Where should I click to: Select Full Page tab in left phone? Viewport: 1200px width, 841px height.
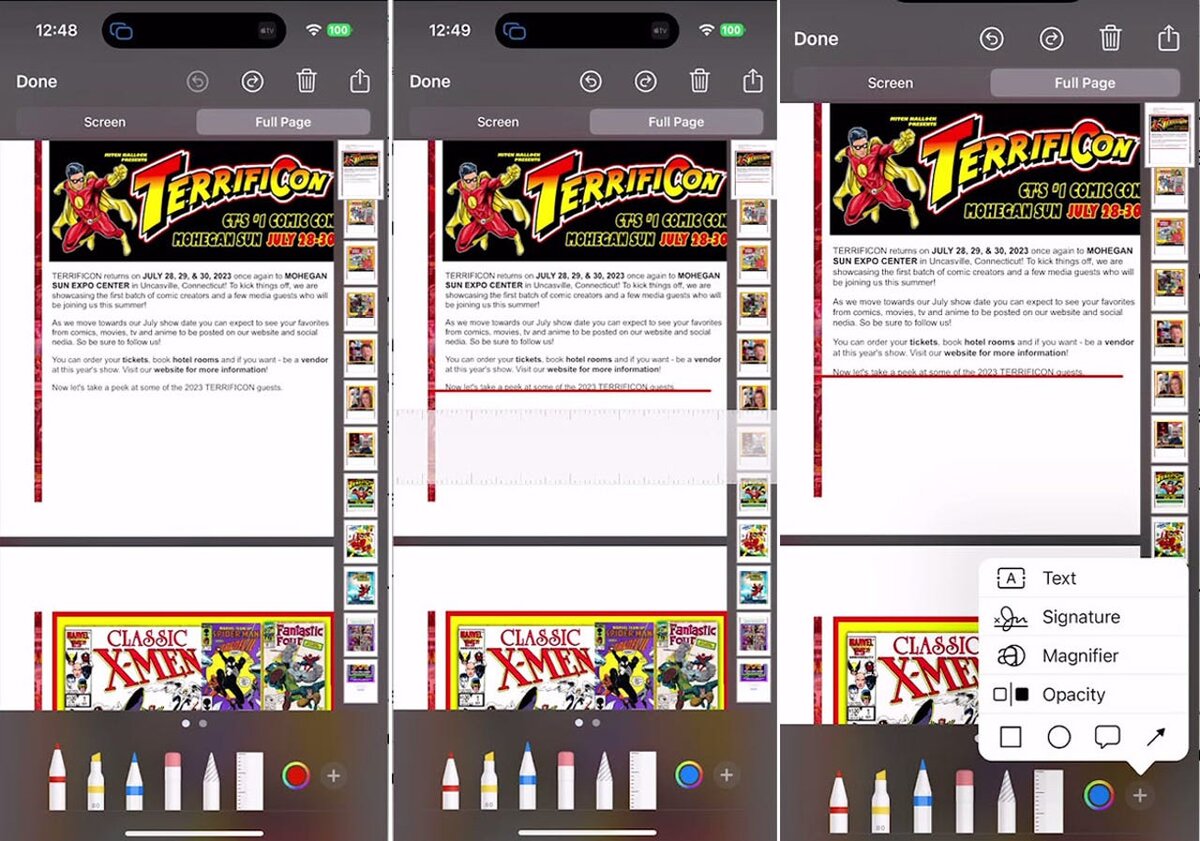(x=283, y=122)
